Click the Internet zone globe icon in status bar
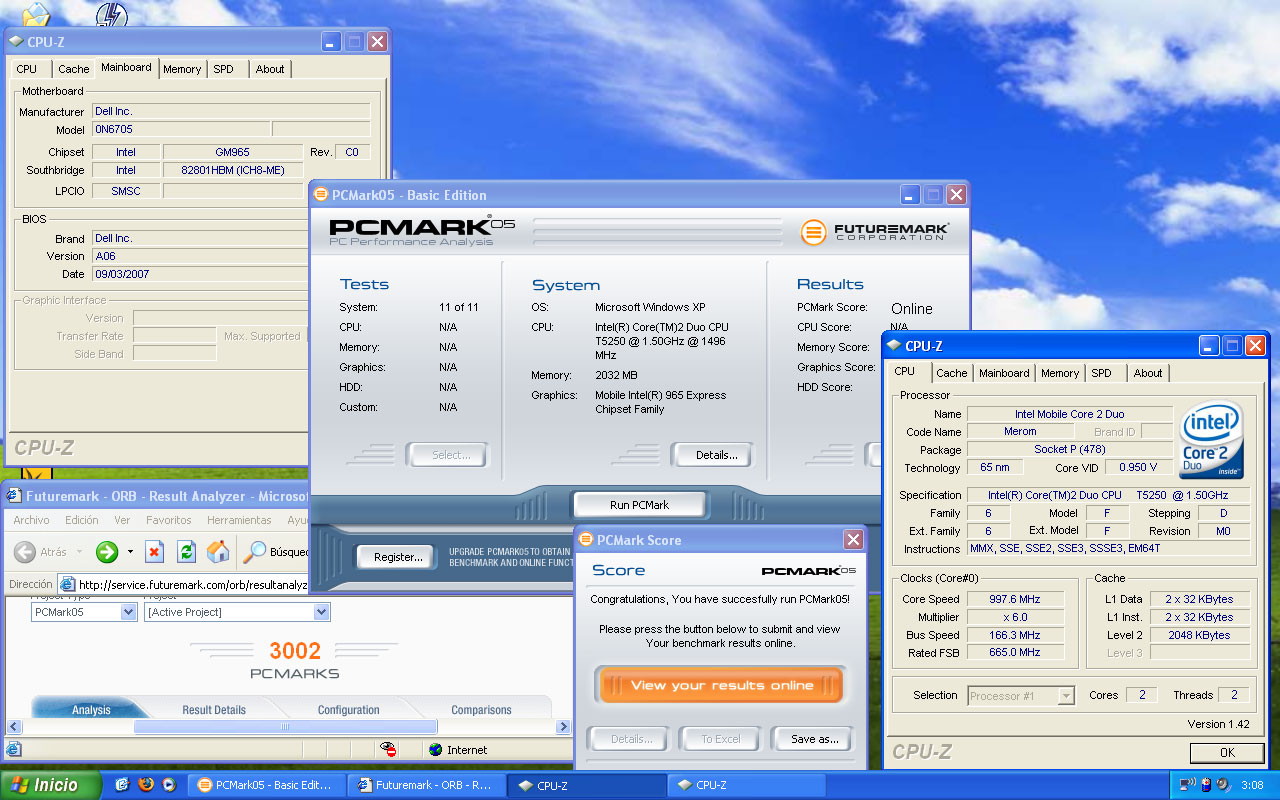Screen dimensions: 1280x800 tap(435, 749)
